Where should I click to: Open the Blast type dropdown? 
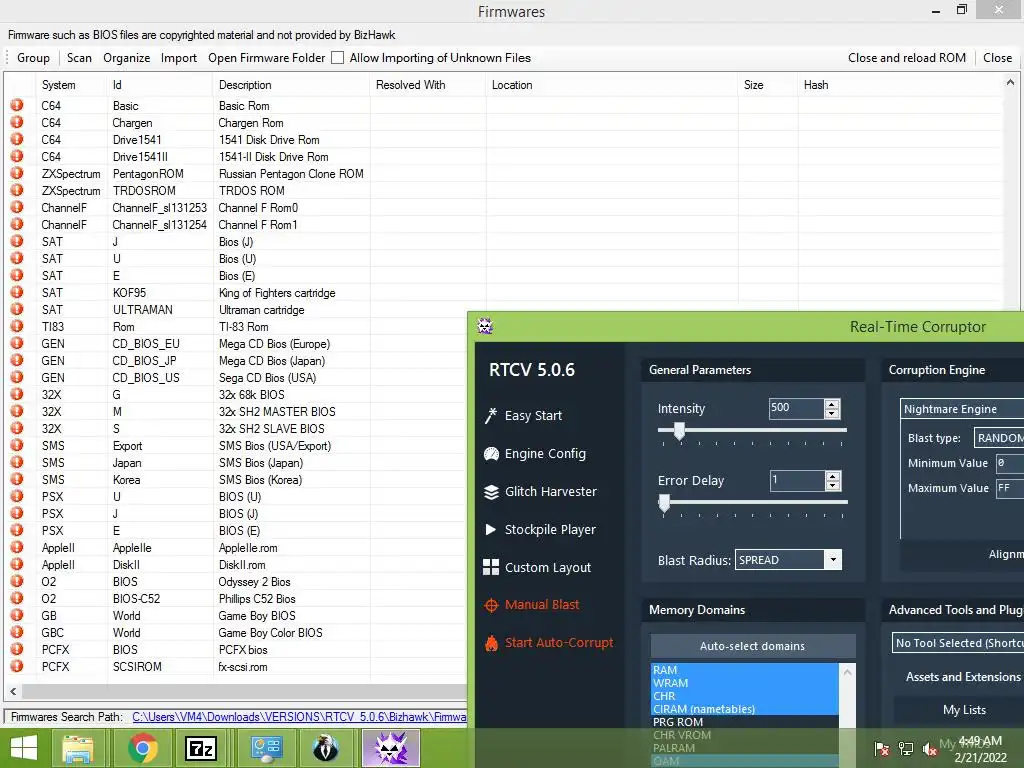[x=999, y=438]
